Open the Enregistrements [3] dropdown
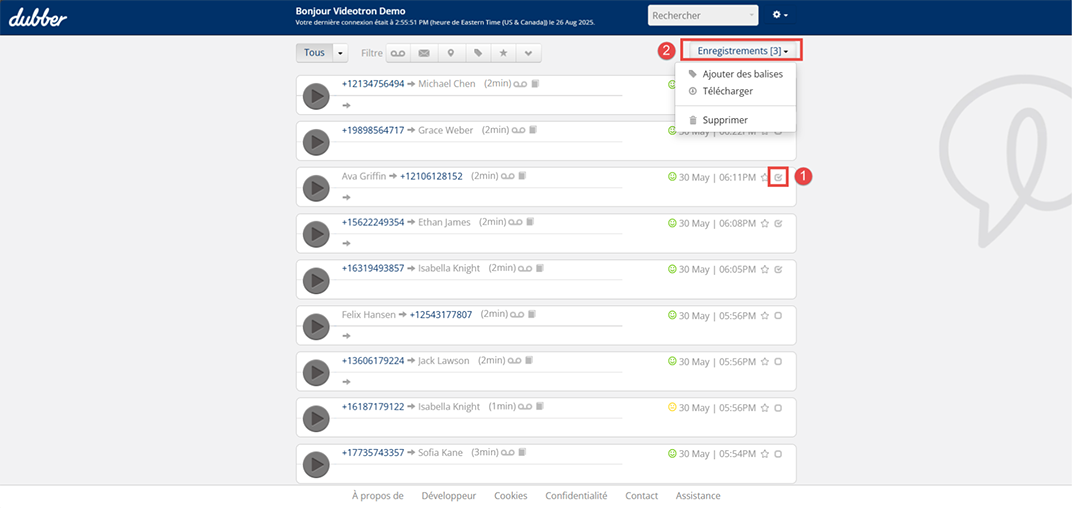Image resolution: width=1072 pixels, height=508 pixels. 742,50
